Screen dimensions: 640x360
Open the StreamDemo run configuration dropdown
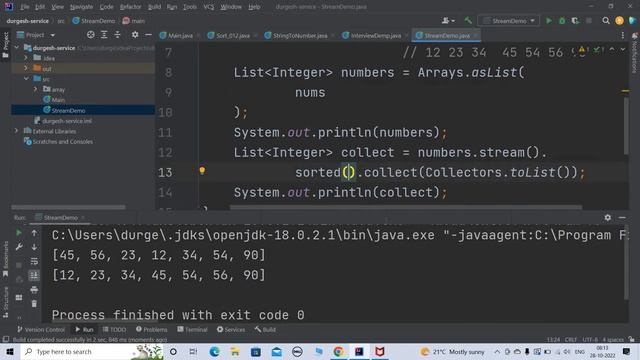tap(509, 20)
